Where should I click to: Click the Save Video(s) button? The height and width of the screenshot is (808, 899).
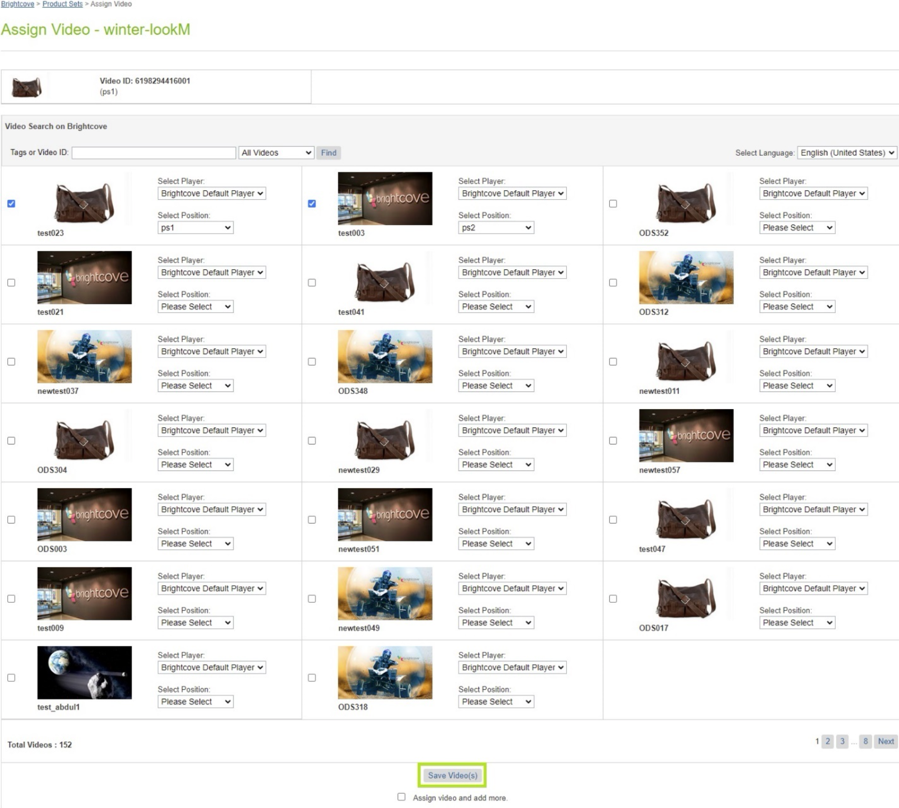[x=451, y=774]
